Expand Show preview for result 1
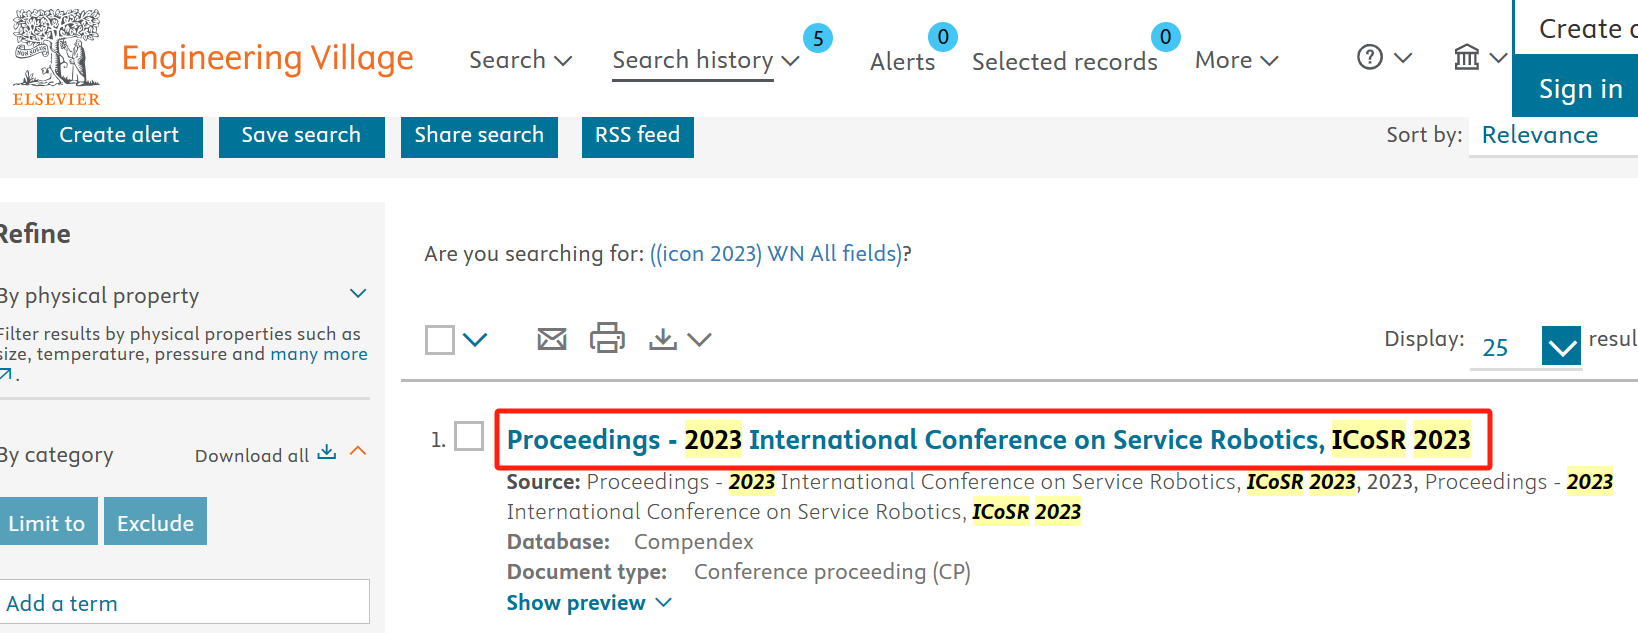This screenshot has width=1638, height=633. click(x=588, y=603)
